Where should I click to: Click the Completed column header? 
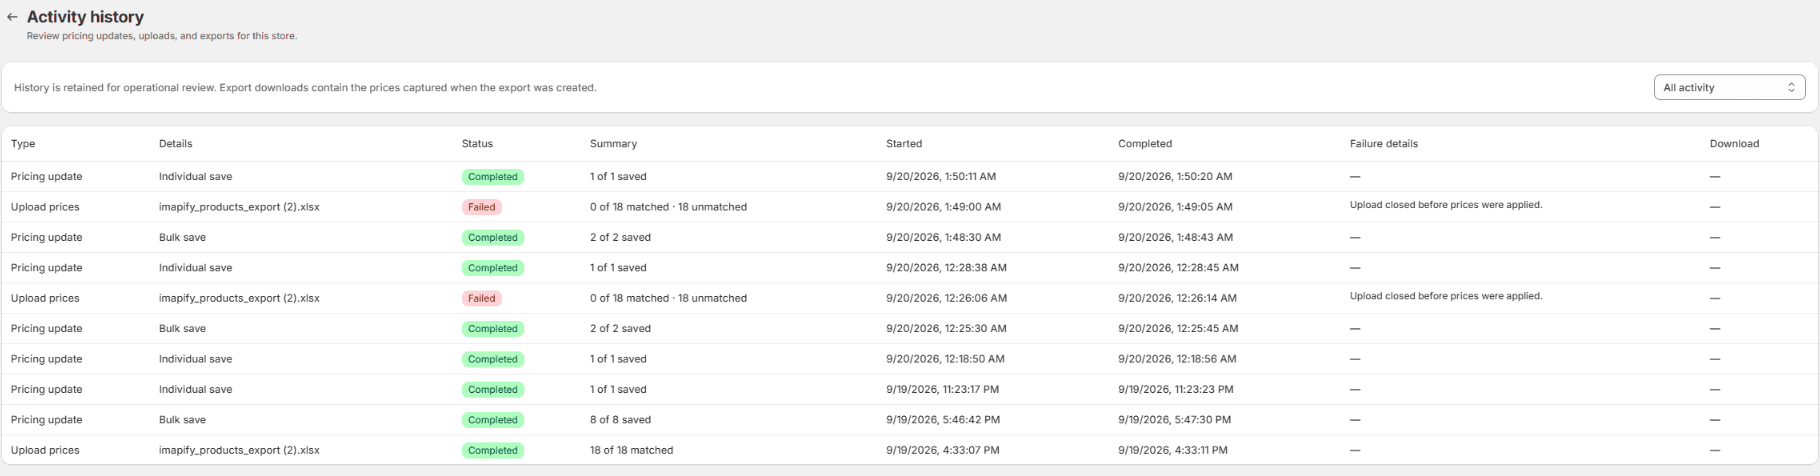(x=1145, y=144)
